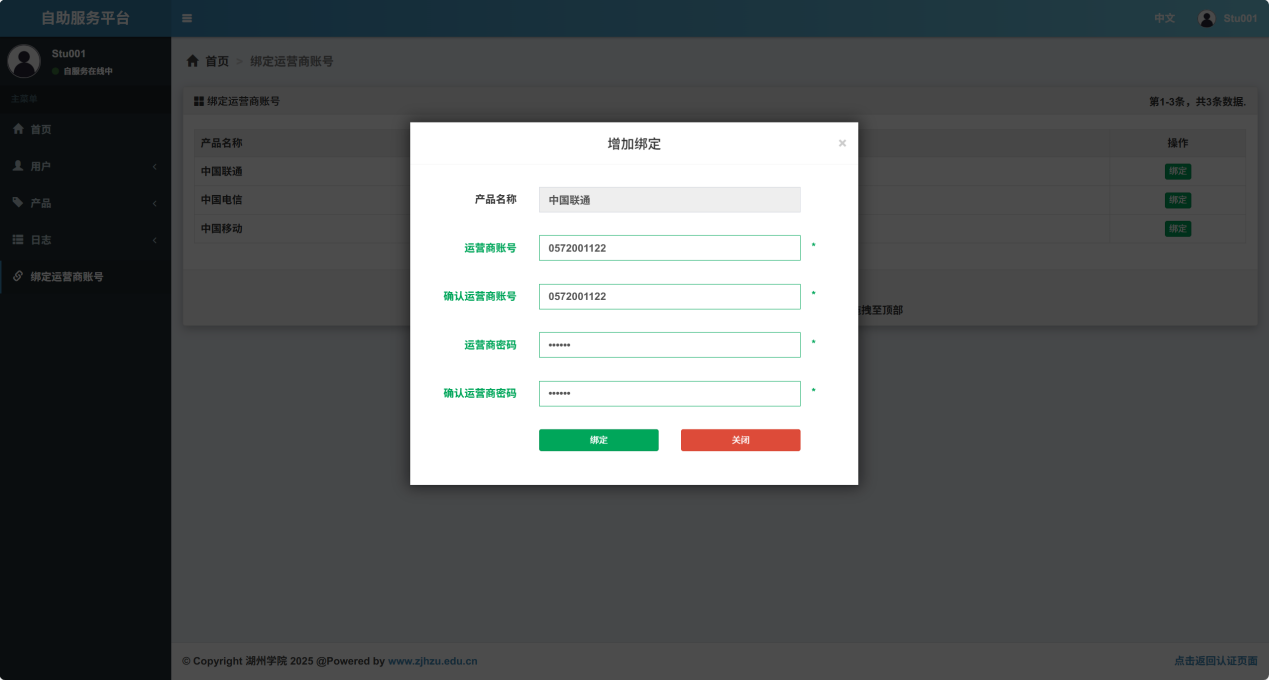The image size is (1269, 680).
Task: Click the 产品名称 field showing 中国联通
Action: pos(669,200)
